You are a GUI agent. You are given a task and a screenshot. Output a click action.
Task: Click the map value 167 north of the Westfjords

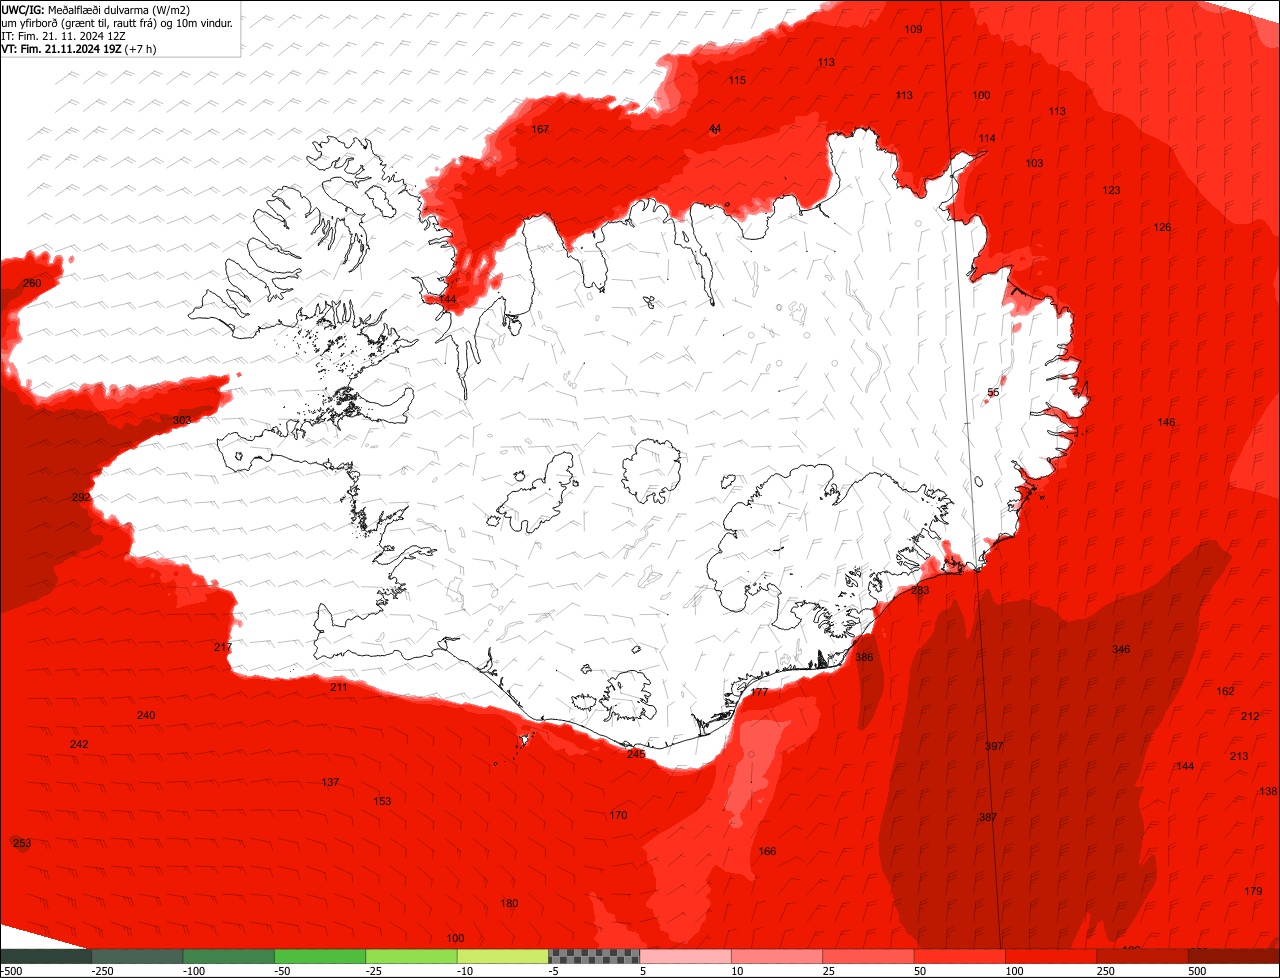click(x=540, y=129)
